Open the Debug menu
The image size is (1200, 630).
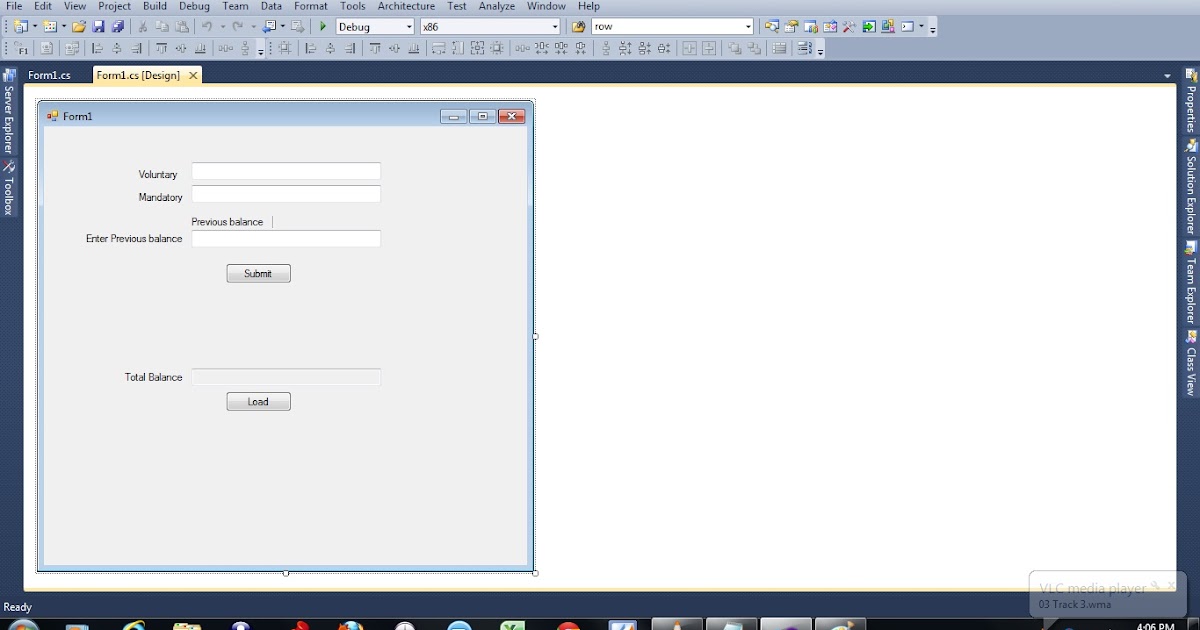click(x=194, y=6)
